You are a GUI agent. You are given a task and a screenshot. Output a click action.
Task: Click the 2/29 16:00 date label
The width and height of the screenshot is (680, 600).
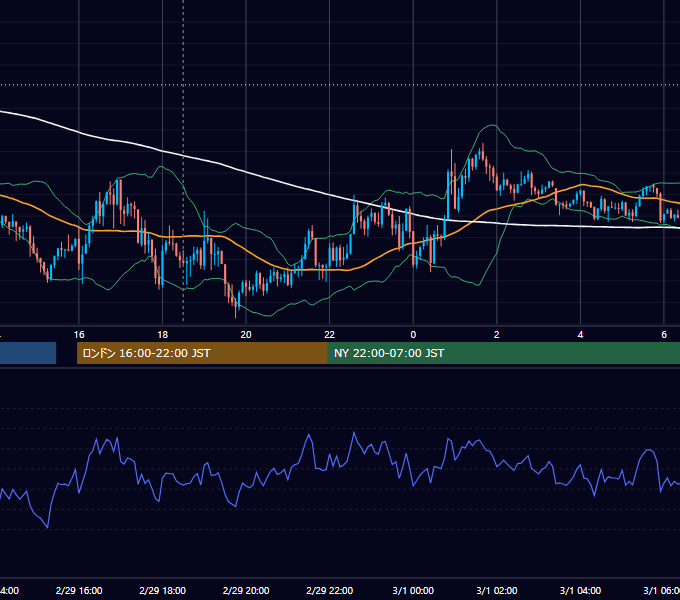[79, 590]
